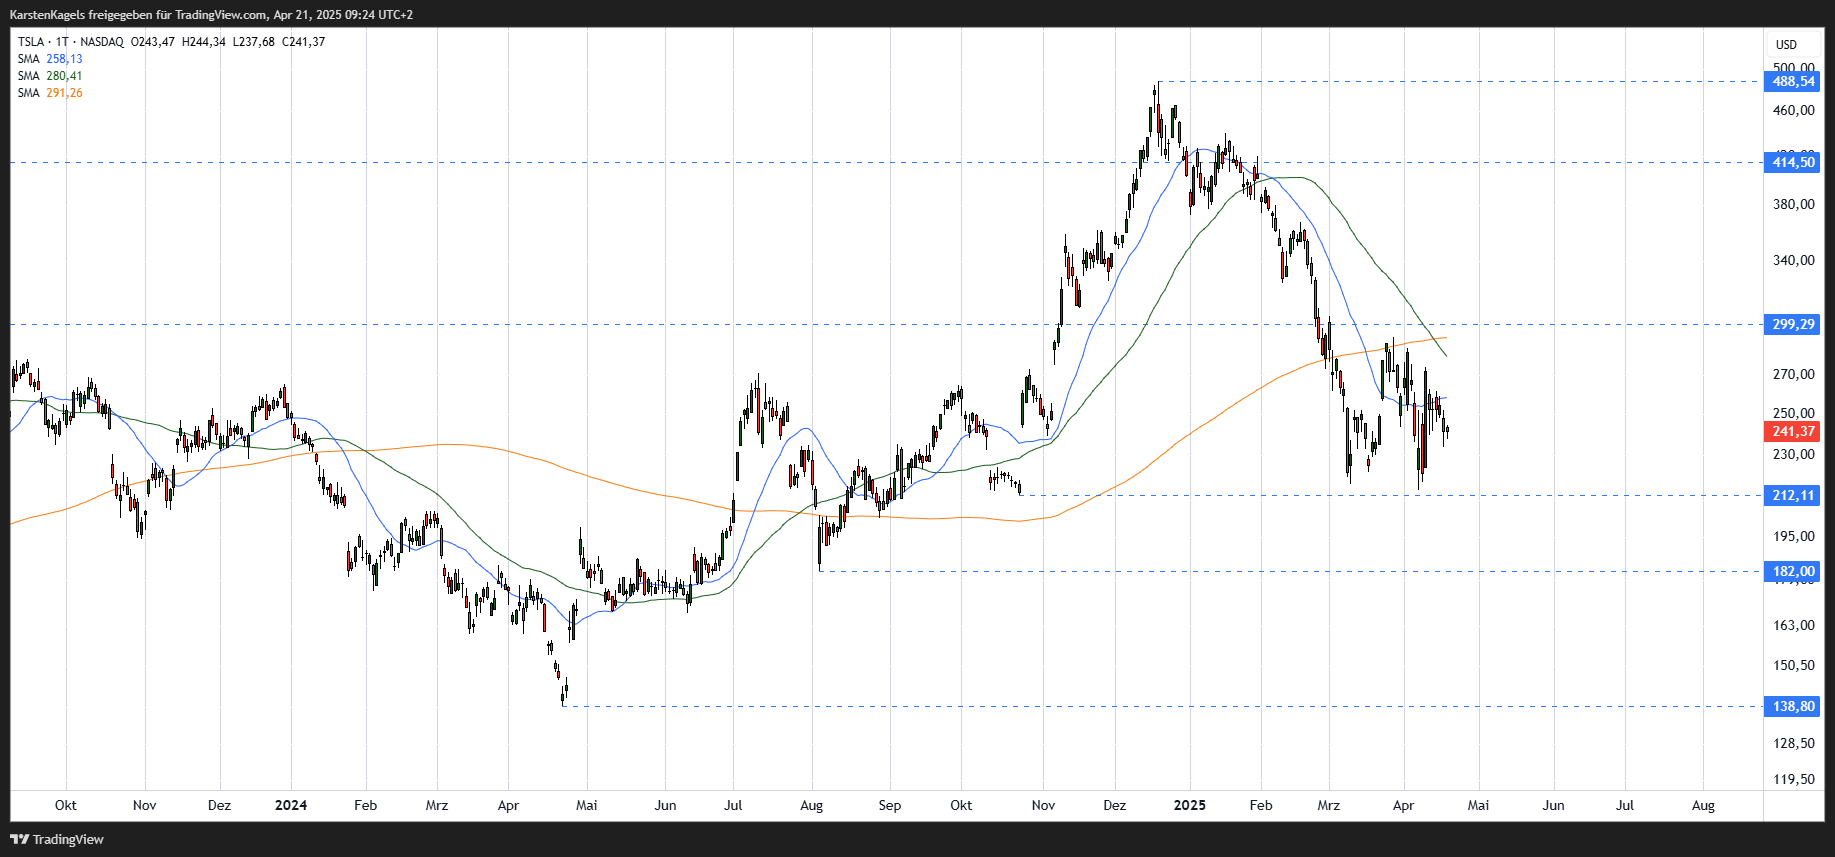Select the 299,29 price level tag
This screenshot has width=1835, height=857.
(1793, 324)
